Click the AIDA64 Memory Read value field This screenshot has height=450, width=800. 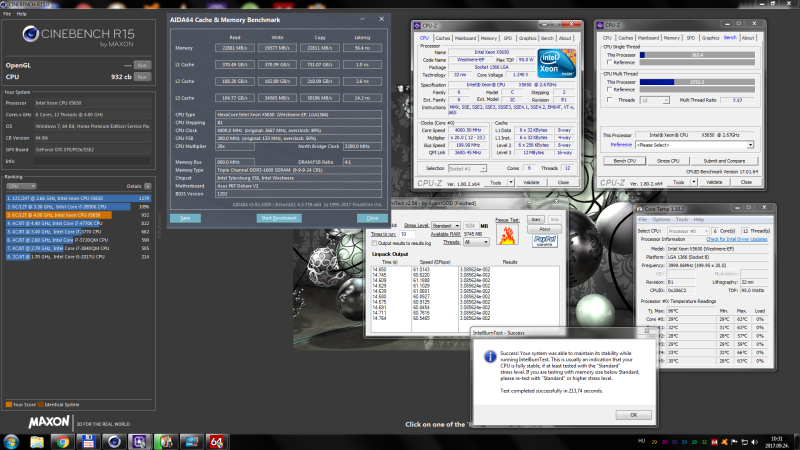click(x=234, y=48)
